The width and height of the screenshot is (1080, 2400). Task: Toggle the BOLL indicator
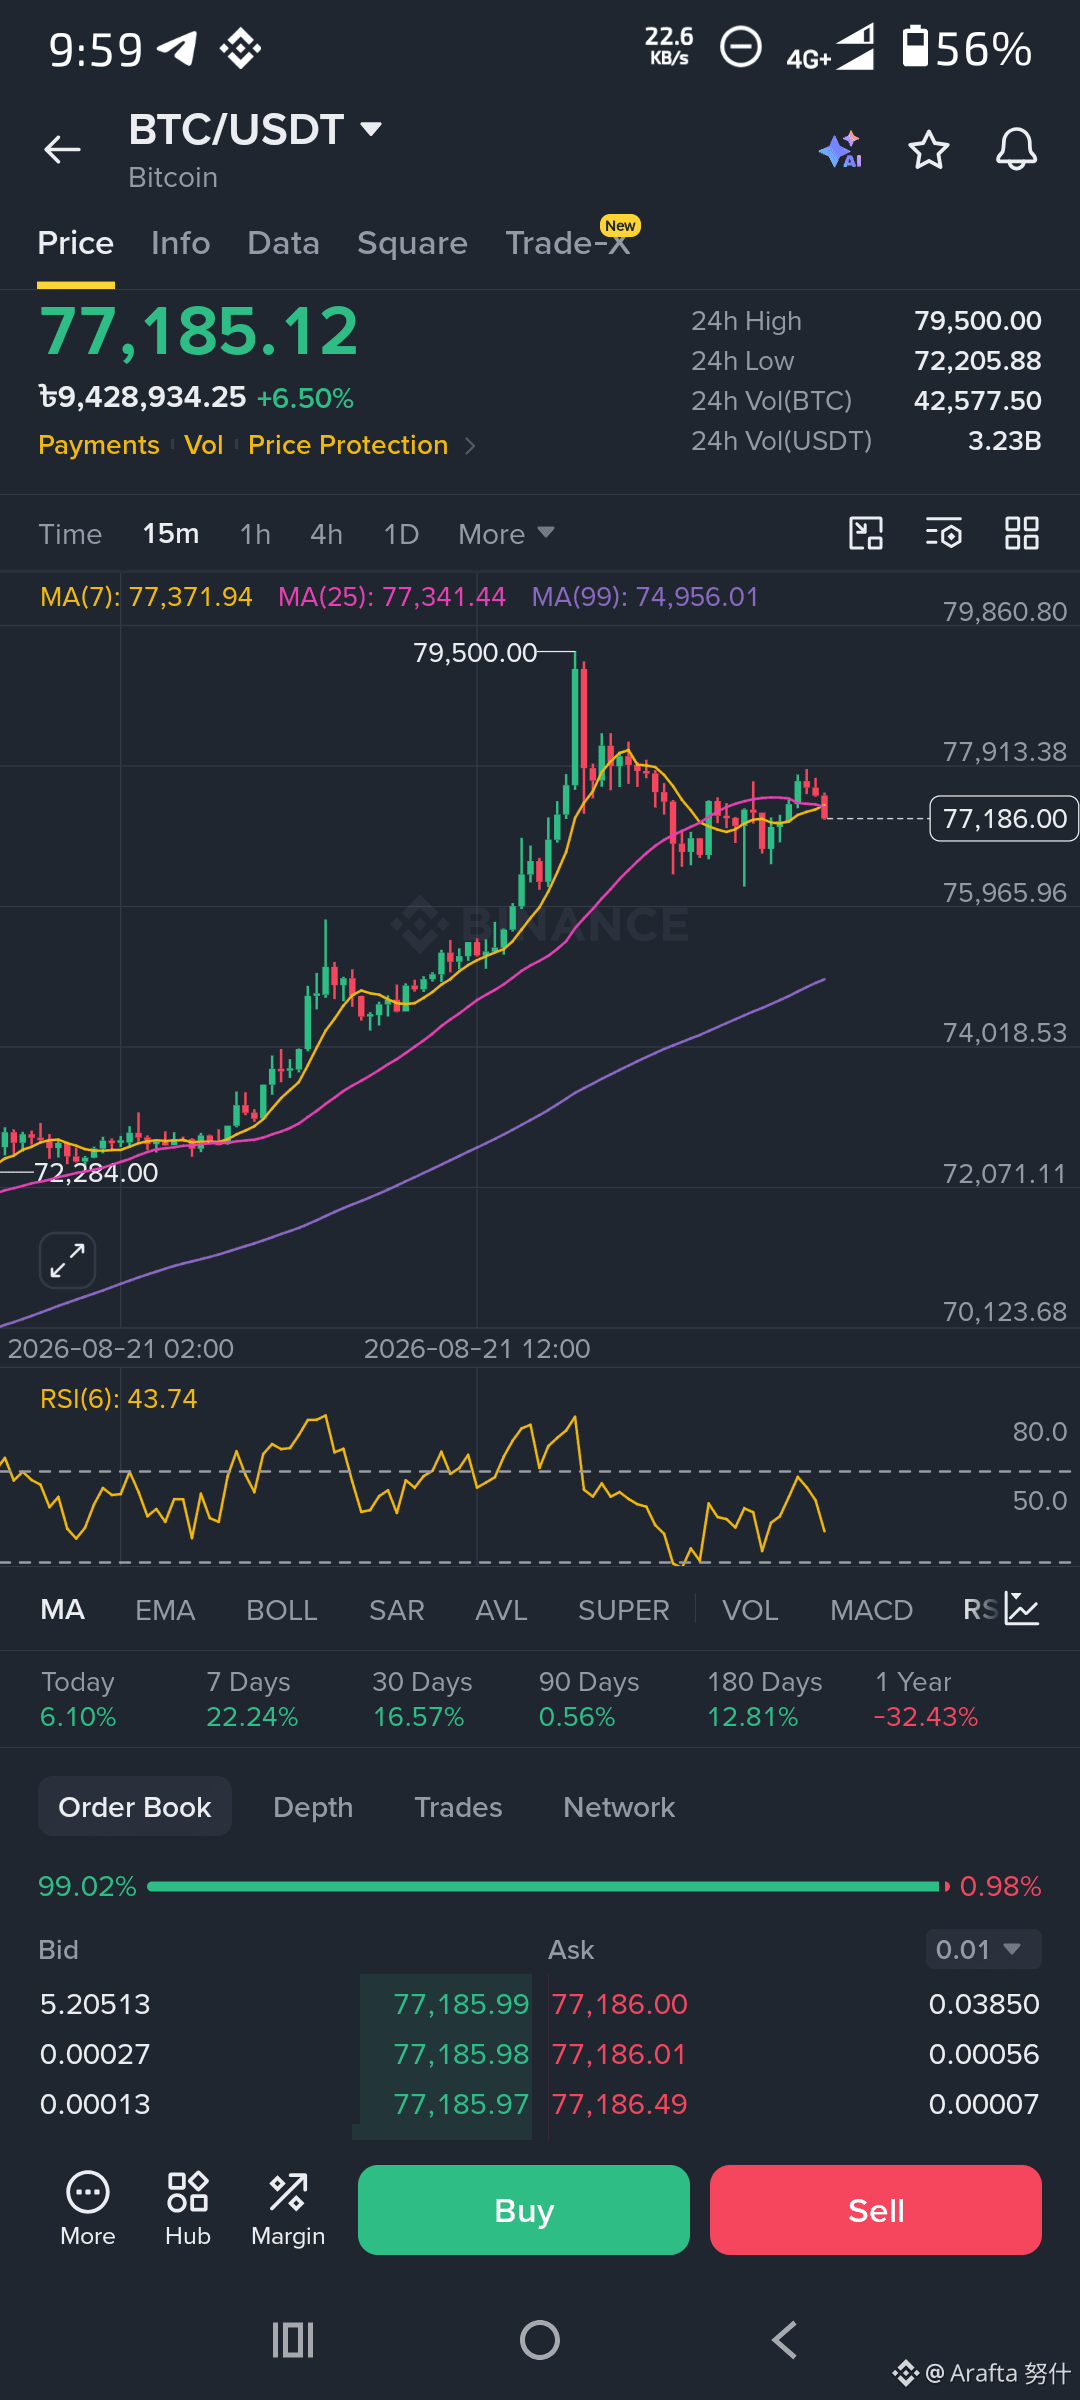tap(282, 1610)
